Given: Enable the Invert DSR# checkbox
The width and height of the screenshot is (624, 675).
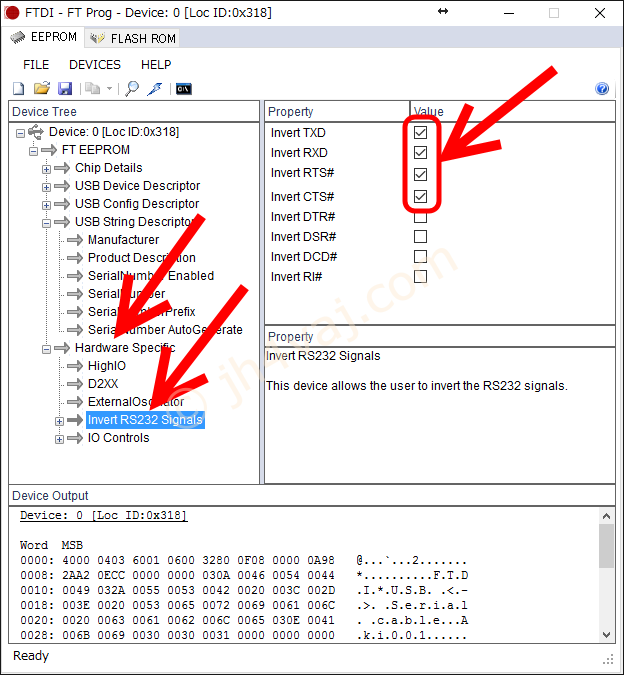Looking at the screenshot, I should (x=420, y=236).
